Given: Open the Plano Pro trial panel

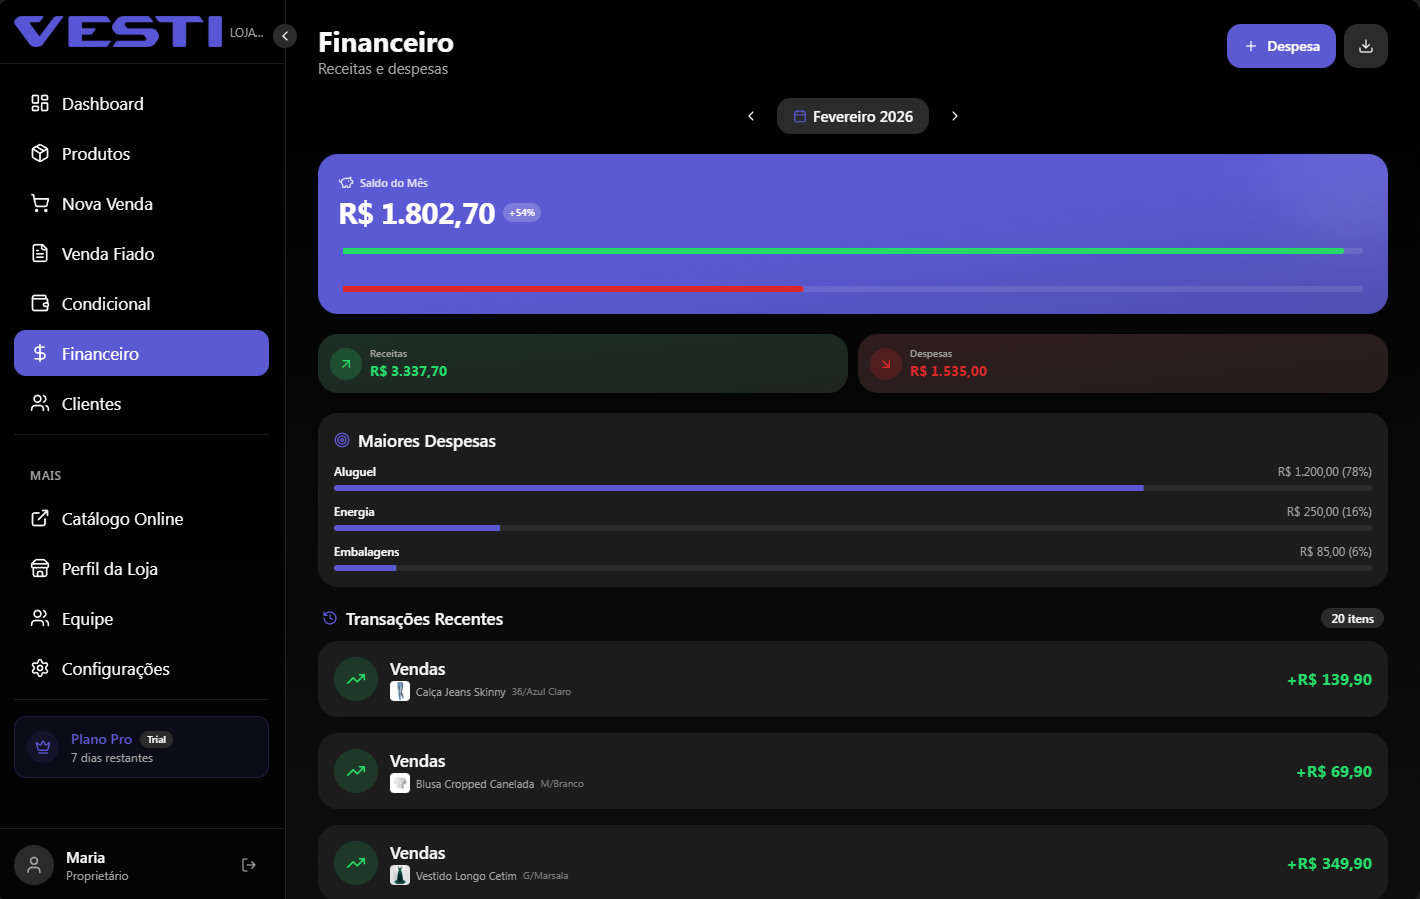Looking at the screenshot, I should 141,746.
